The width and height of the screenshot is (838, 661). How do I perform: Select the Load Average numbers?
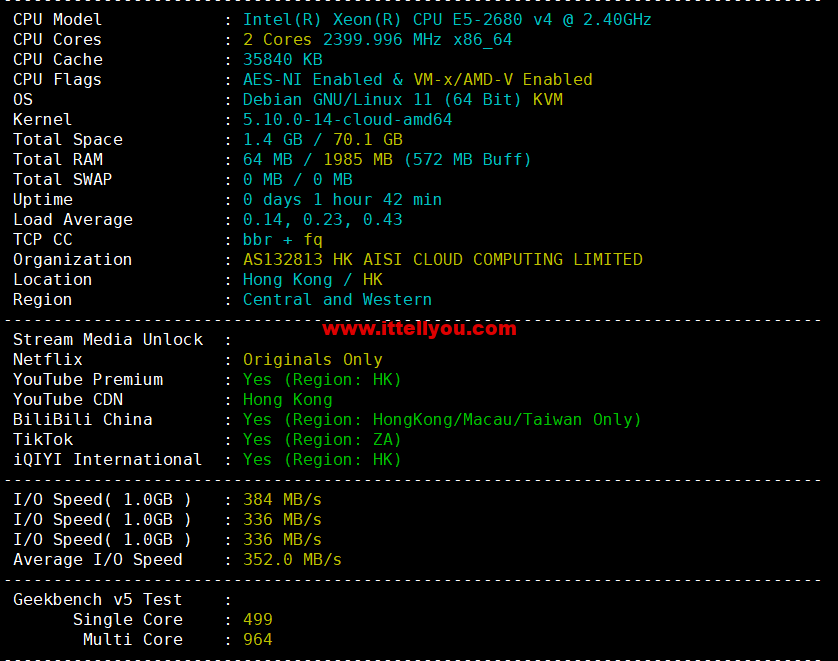[322, 220]
